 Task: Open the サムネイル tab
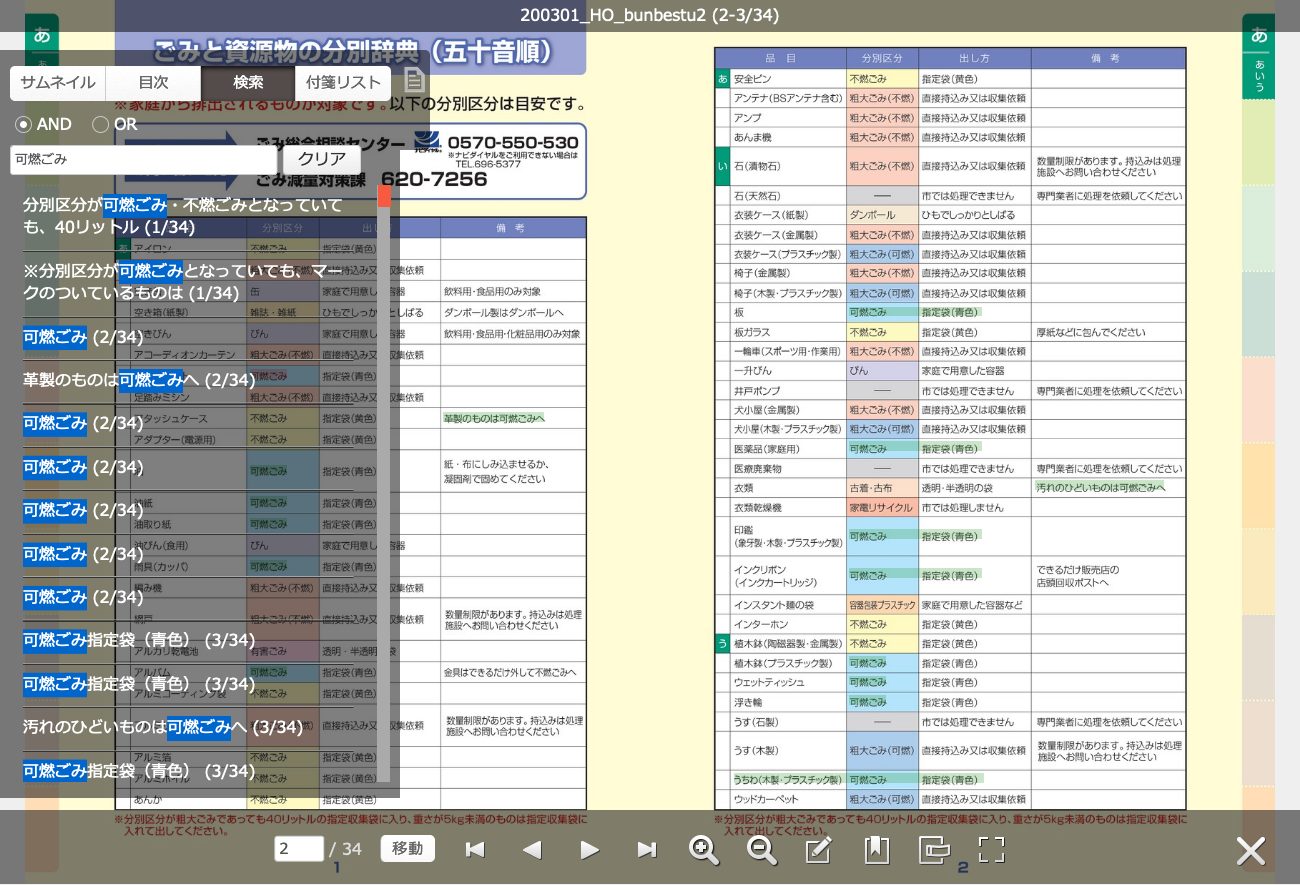tap(58, 83)
